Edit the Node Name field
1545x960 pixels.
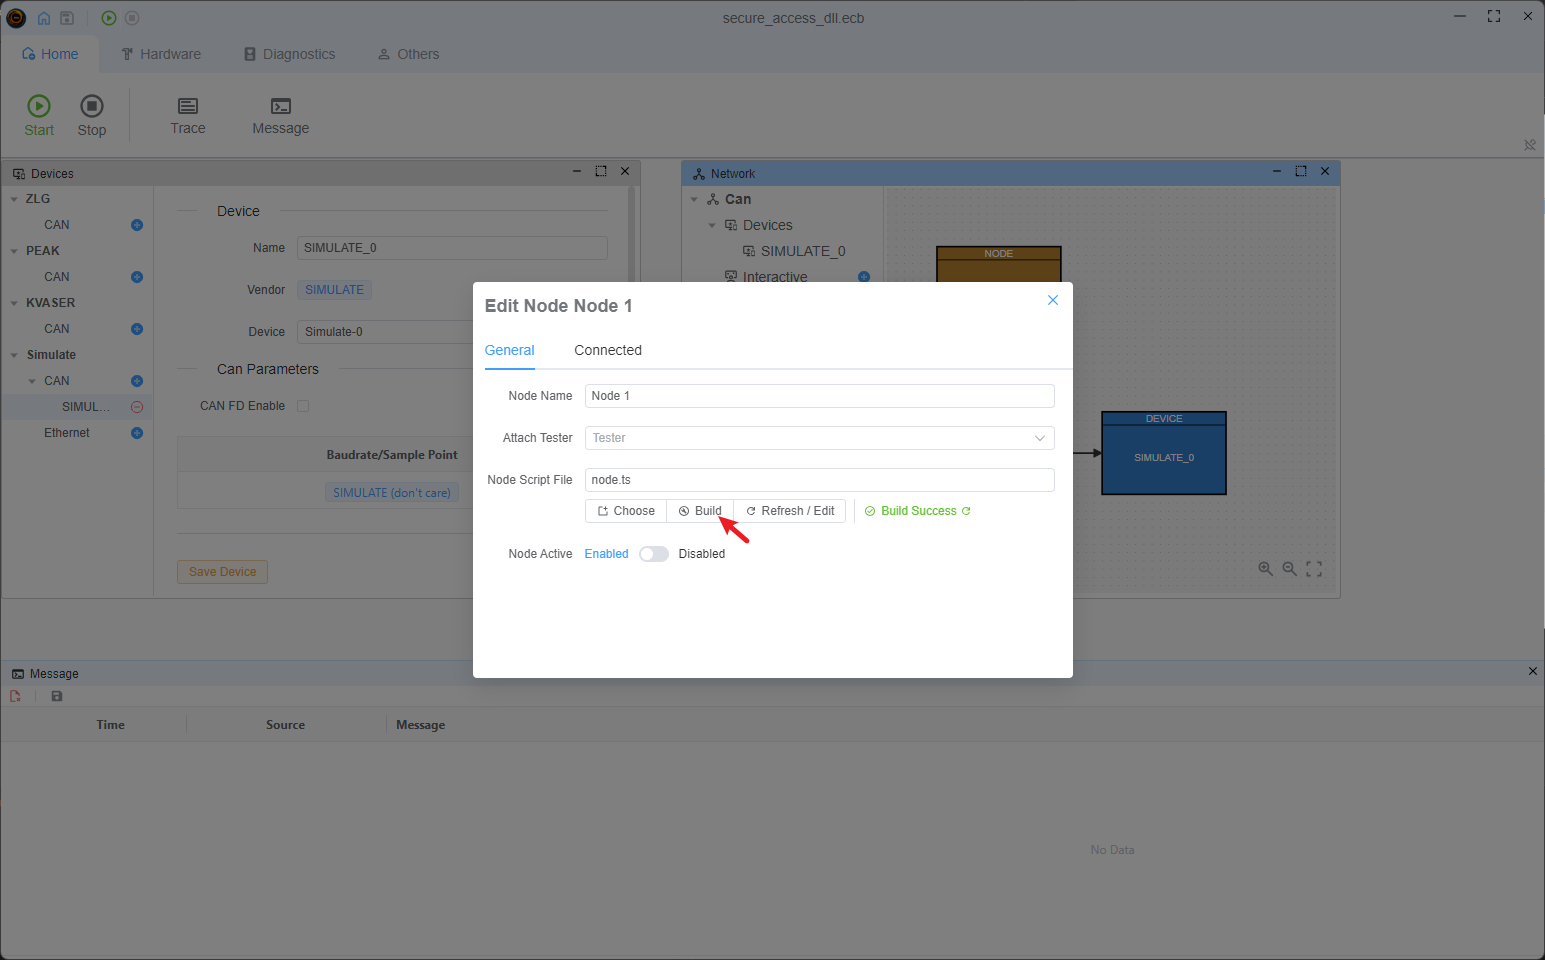[x=820, y=396]
